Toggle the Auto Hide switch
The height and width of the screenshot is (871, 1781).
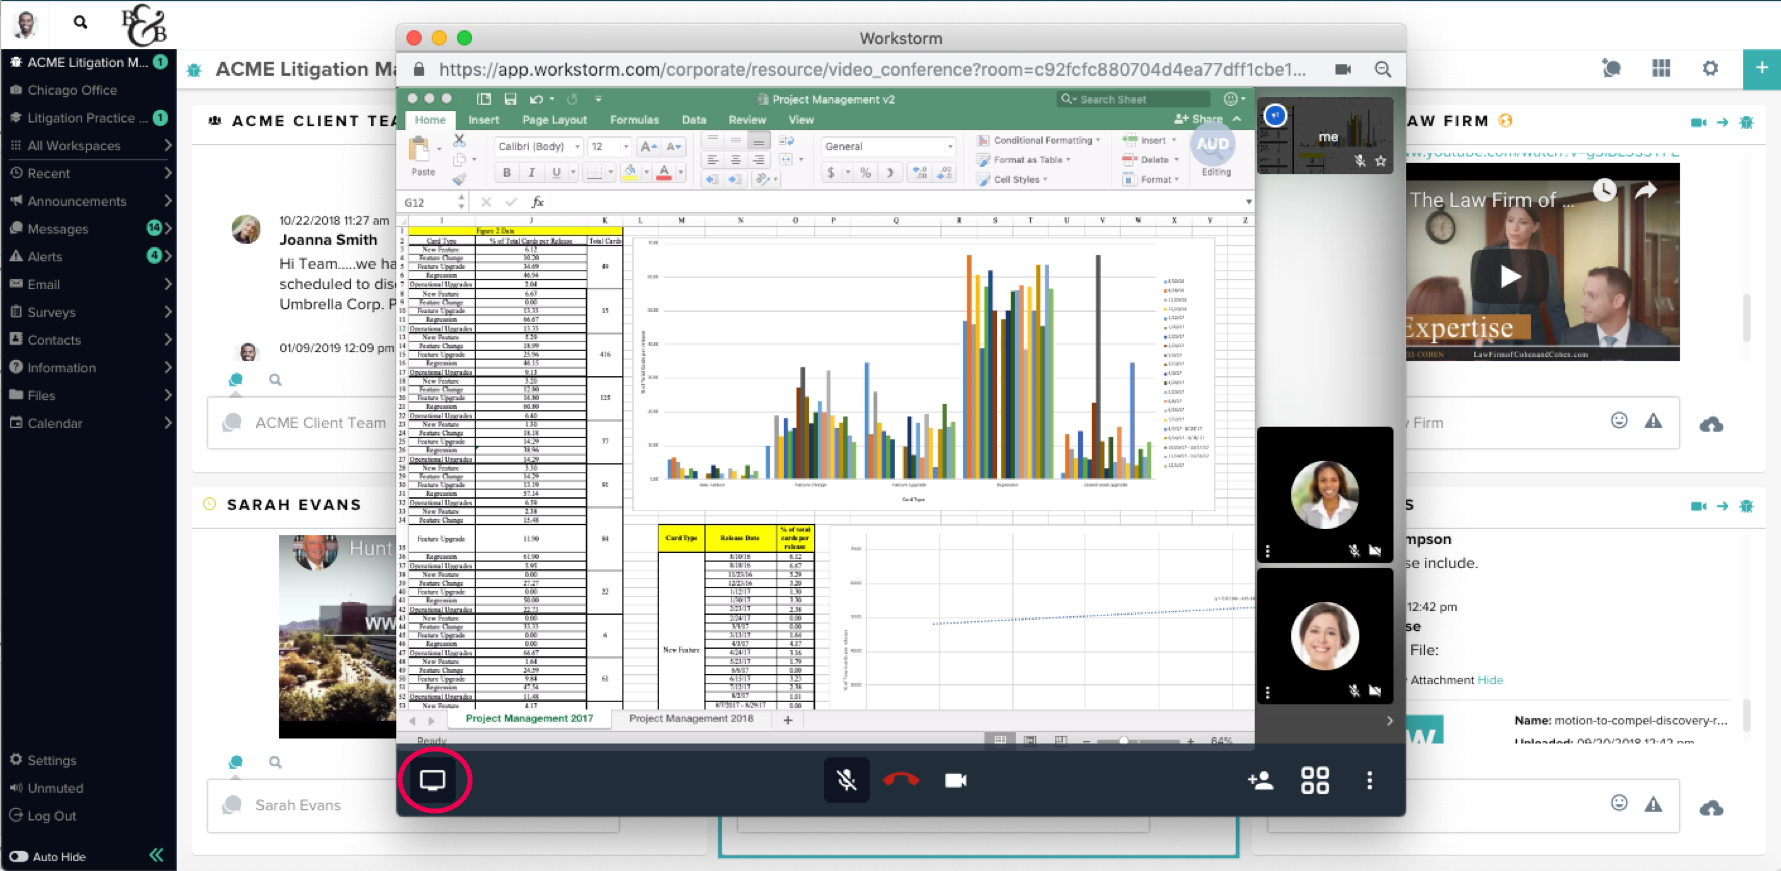click(x=18, y=856)
